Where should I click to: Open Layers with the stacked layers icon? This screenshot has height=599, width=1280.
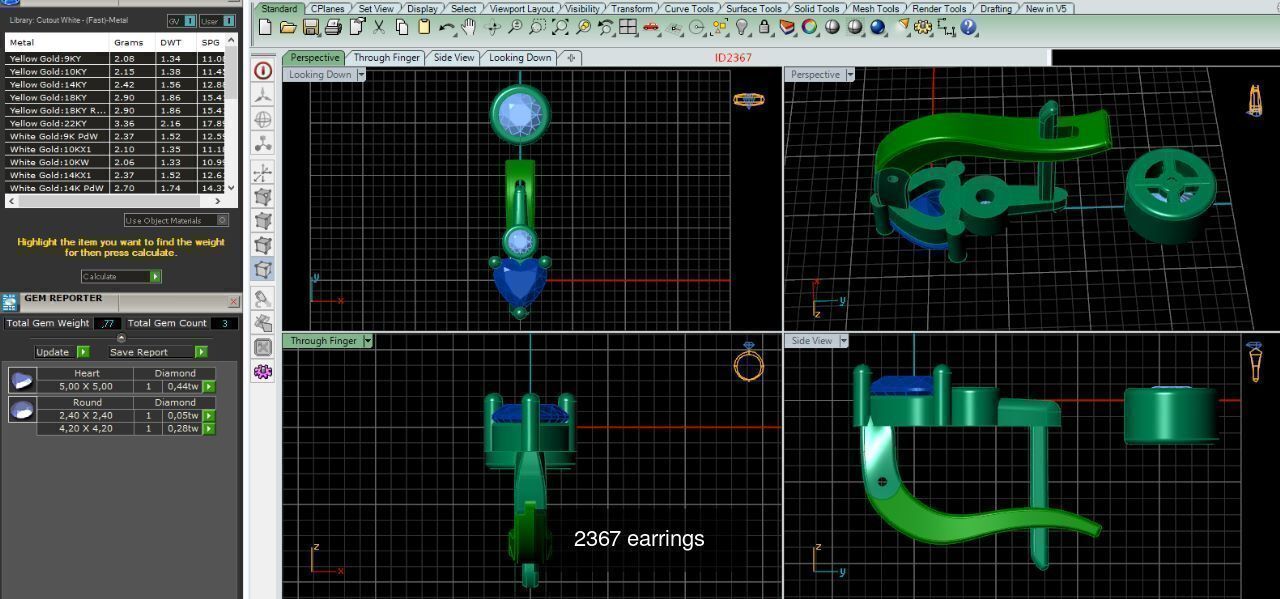[x=787, y=27]
